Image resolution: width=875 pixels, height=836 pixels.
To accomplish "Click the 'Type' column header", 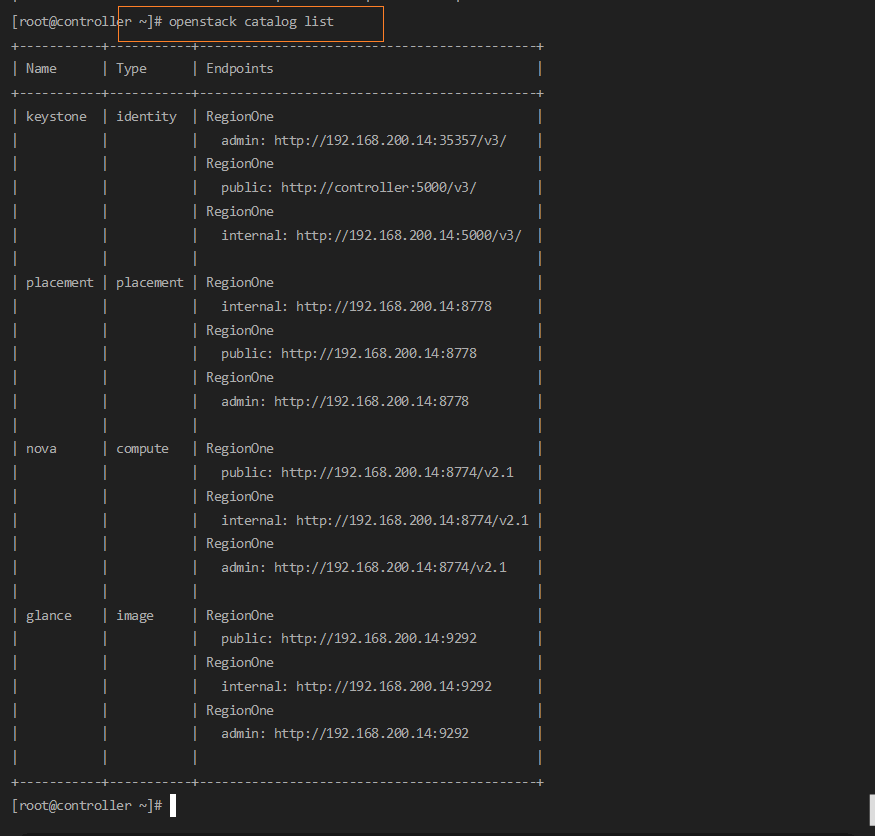I will (131, 69).
